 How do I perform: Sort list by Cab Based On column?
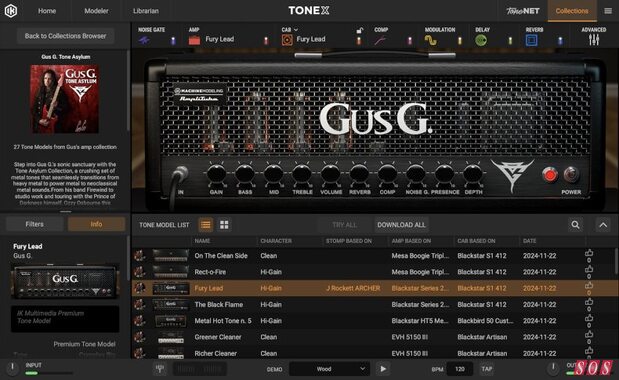pyautogui.click(x=476, y=241)
